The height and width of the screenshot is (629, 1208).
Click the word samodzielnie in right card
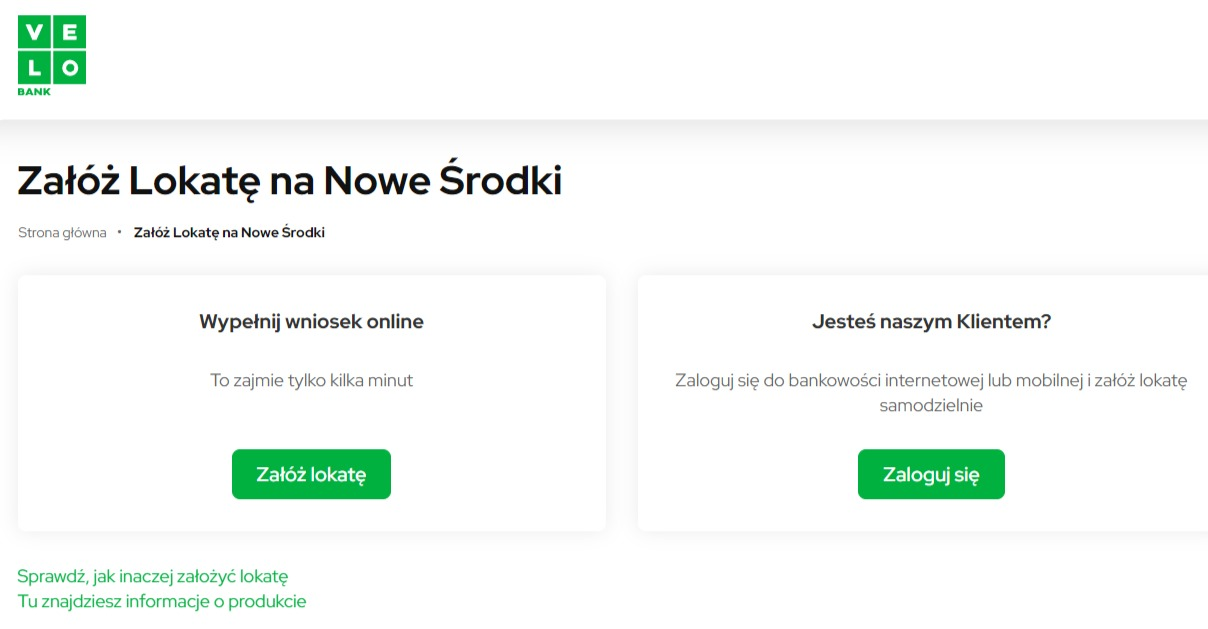pyautogui.click(x=931, y=406)
